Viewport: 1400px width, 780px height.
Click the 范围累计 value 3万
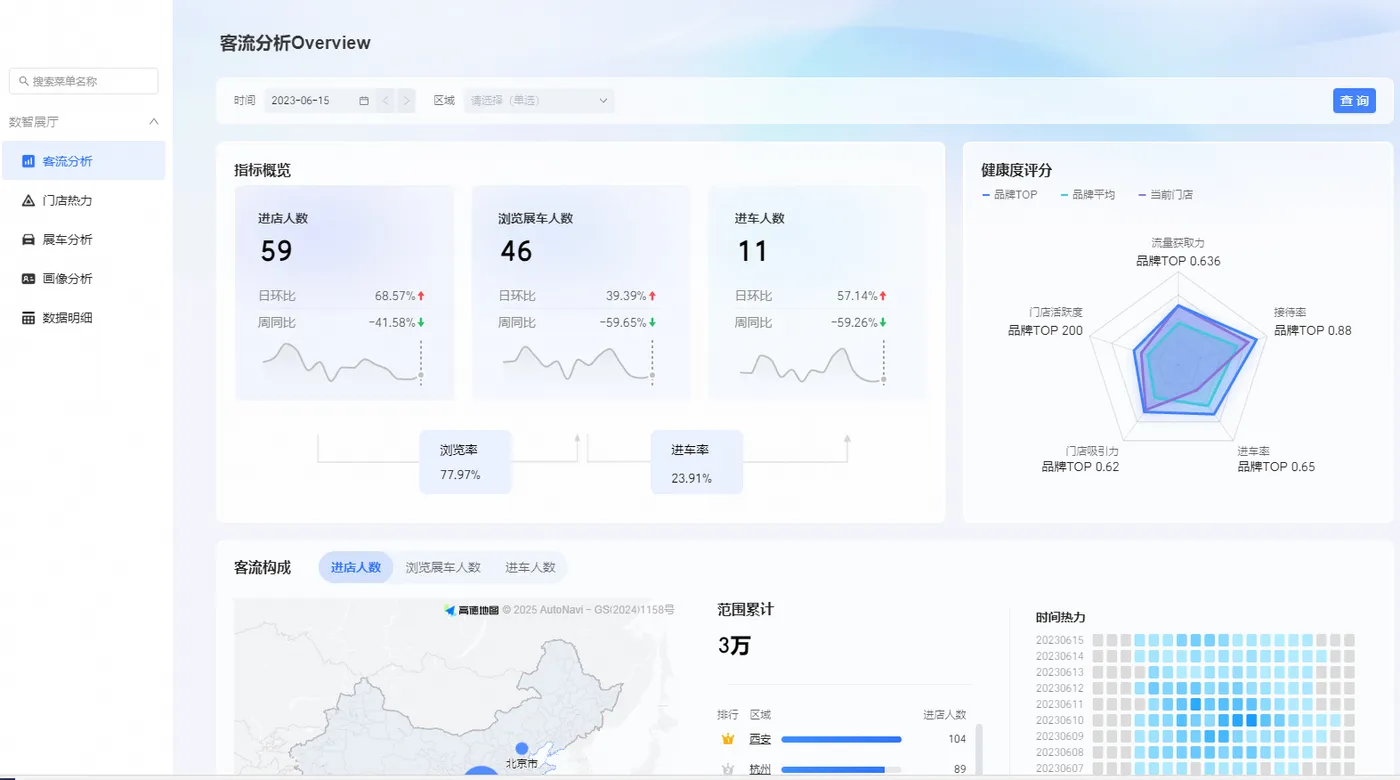[734, 646]
